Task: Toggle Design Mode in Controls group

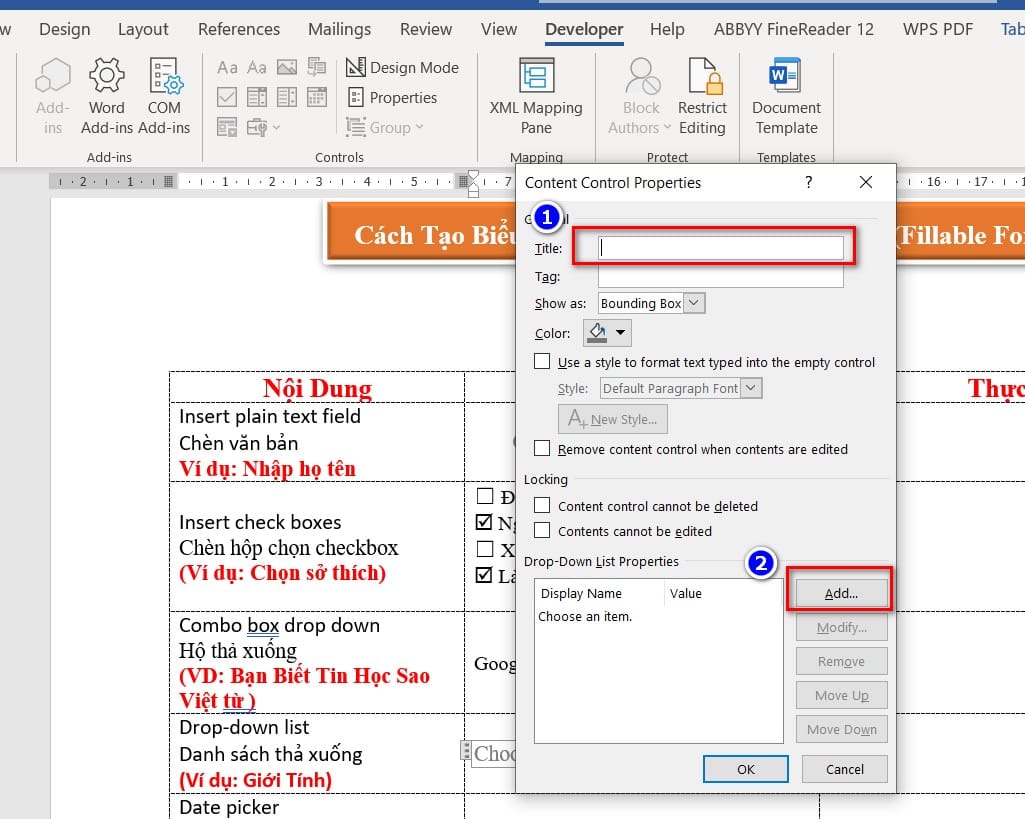Action: click(x=402, y=67)
